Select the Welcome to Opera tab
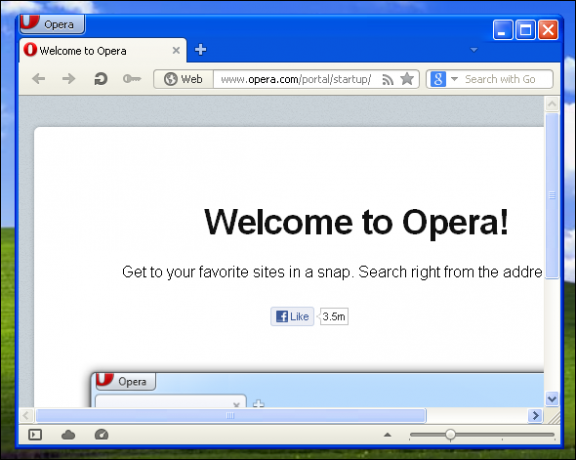 103,50
